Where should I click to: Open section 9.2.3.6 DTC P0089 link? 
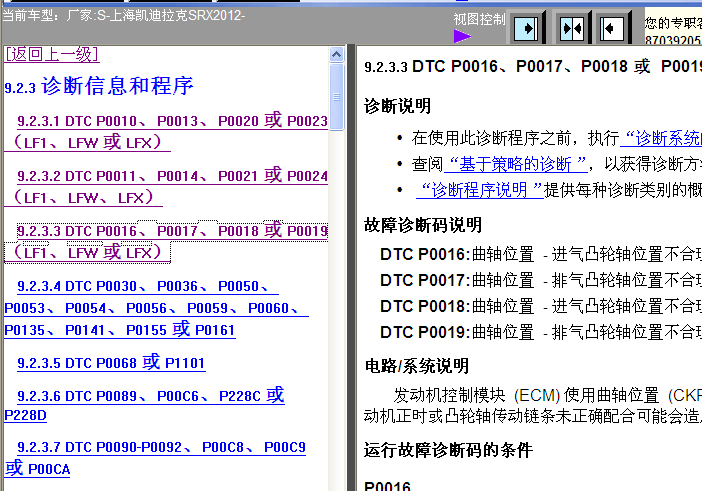click(x=144, y=405)
